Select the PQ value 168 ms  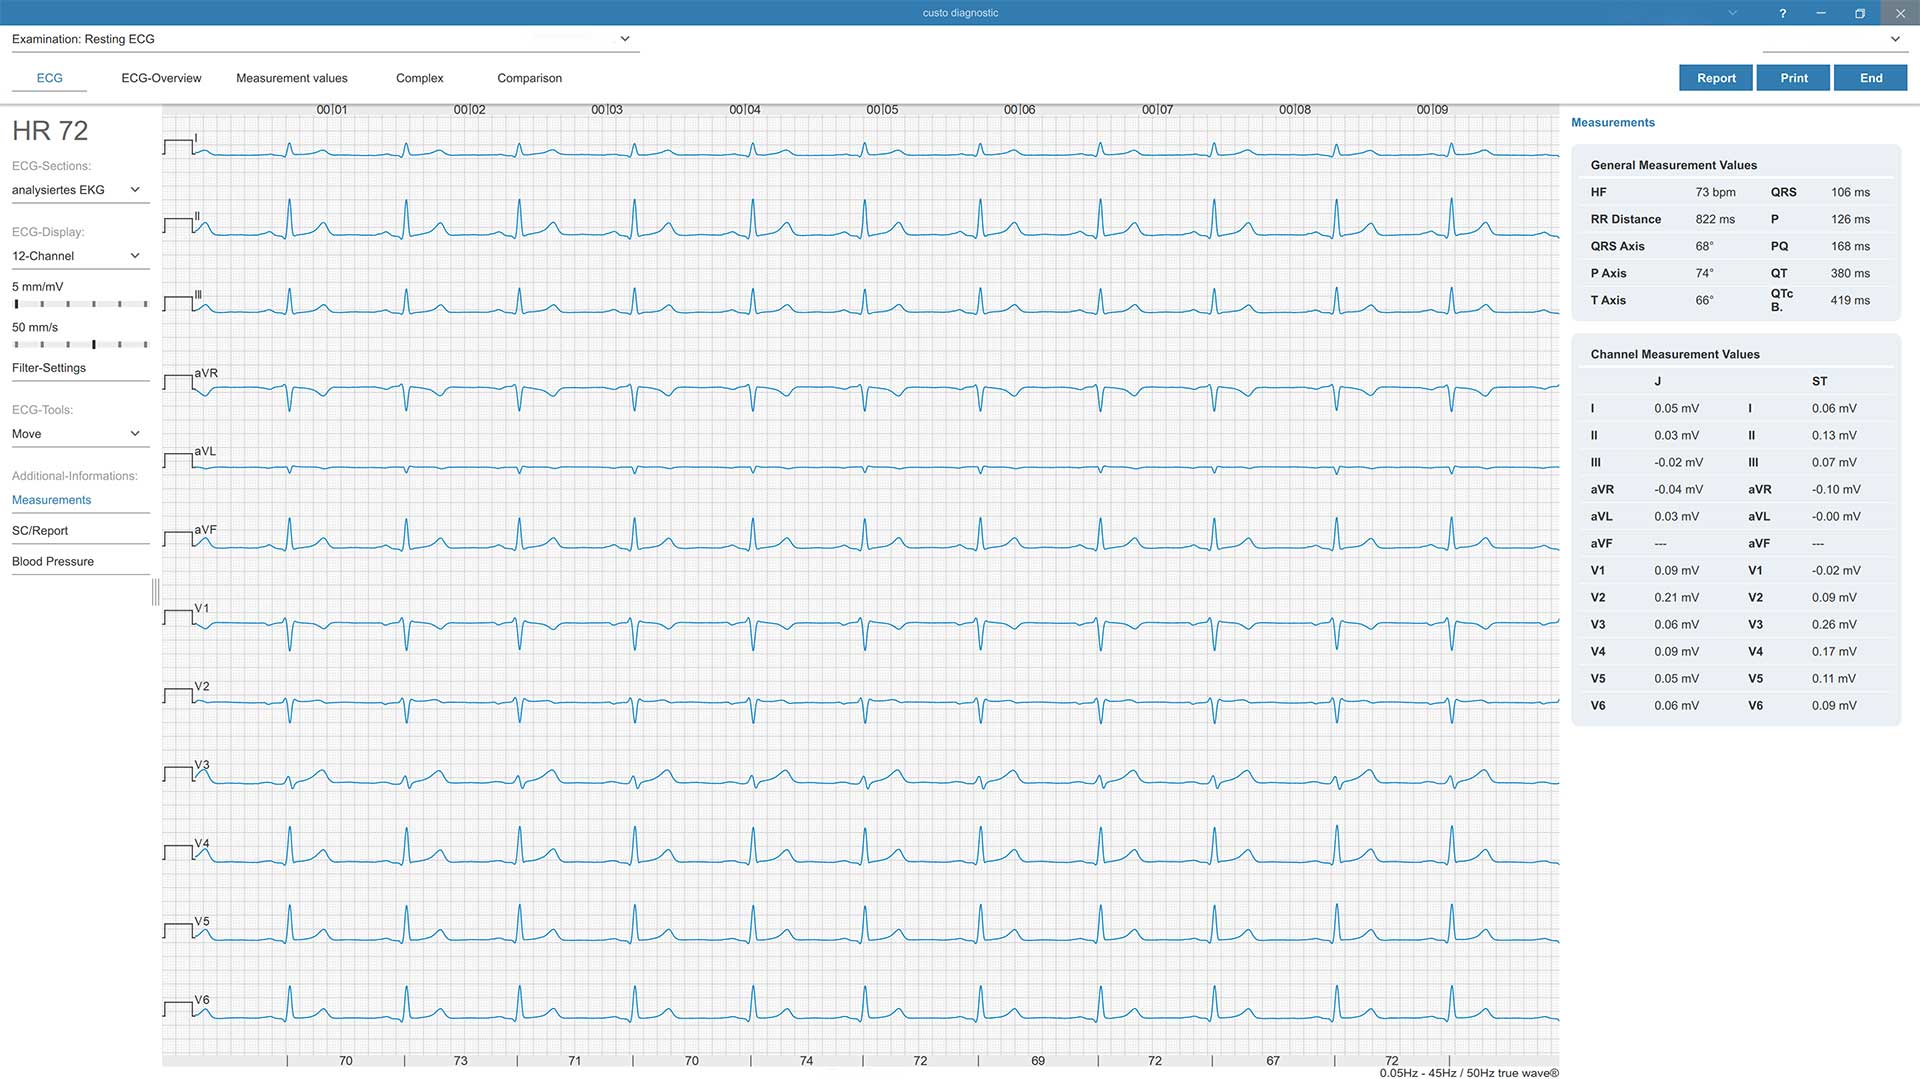tap(1850, 246)
